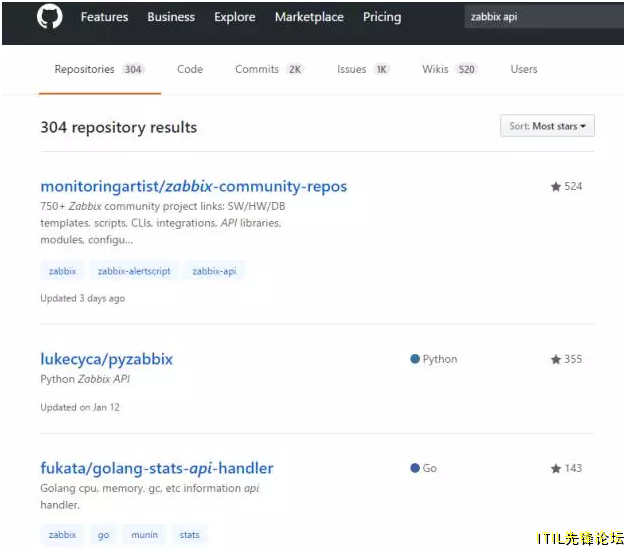Image resolution: width=624 pixels, height=549 pixels.
Task: Open Explore in the top navigation
Action: (x=235, y=17)
